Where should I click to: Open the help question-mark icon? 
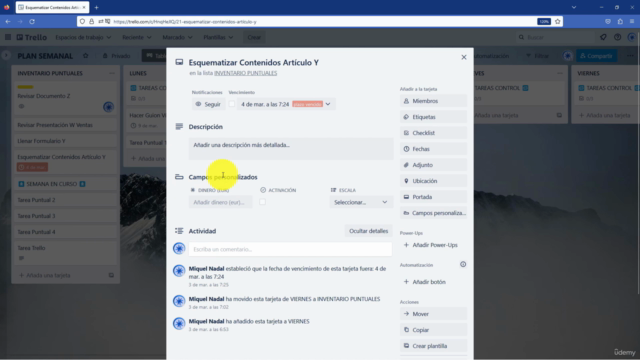pos(618,37)
